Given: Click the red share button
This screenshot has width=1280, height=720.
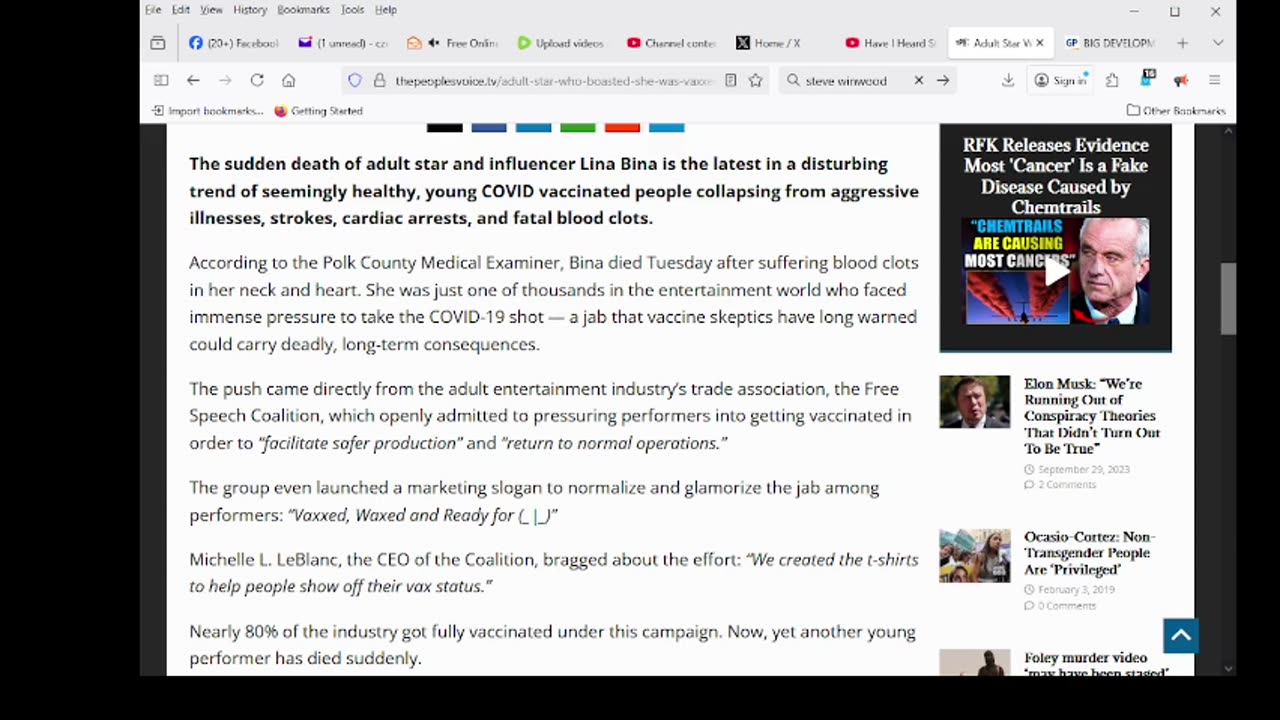Looking at the screenshot, I should (622, 128).
